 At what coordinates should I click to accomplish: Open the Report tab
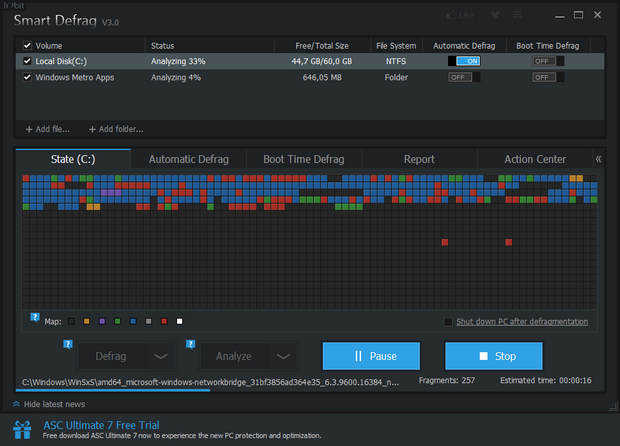coord(419,159)
